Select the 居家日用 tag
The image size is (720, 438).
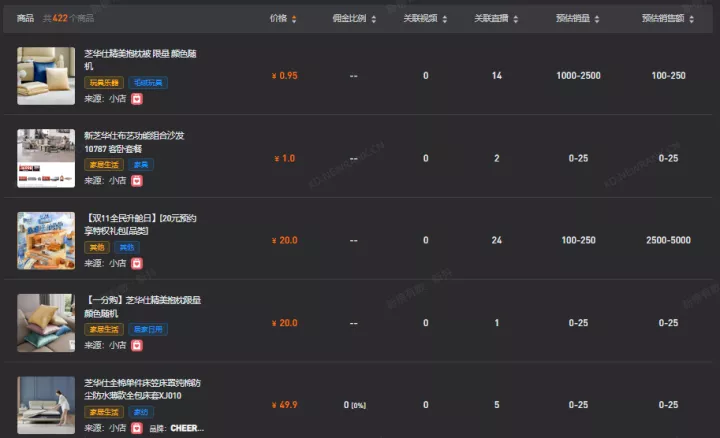[x=148, y=329]
